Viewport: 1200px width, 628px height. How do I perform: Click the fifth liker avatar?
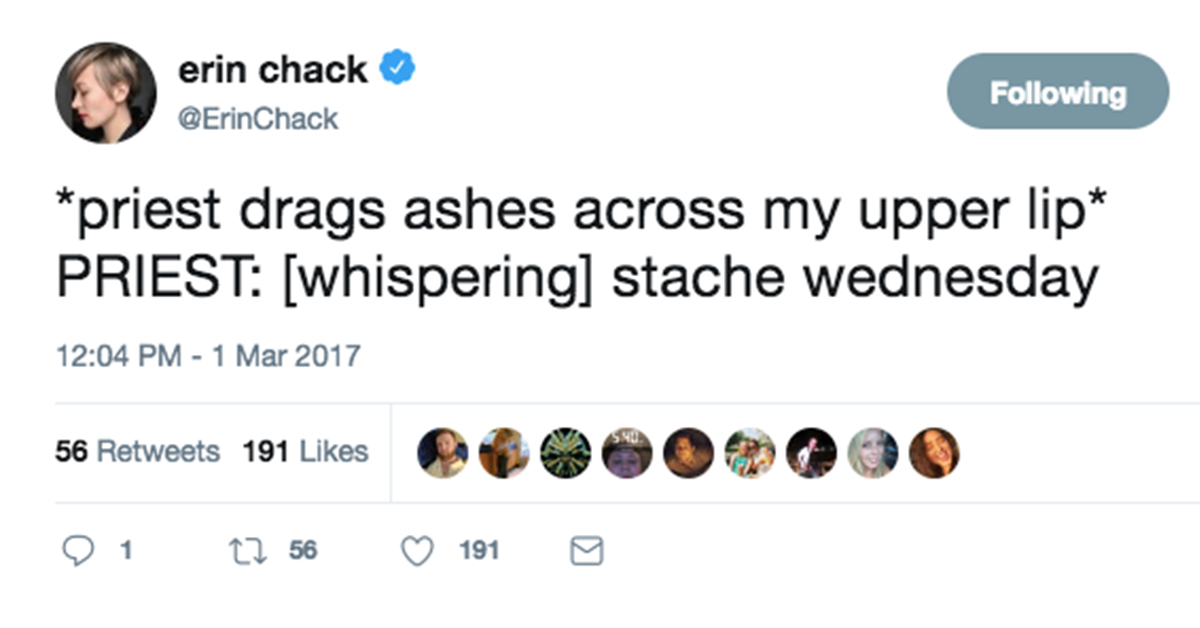click(x=688, y=453)
